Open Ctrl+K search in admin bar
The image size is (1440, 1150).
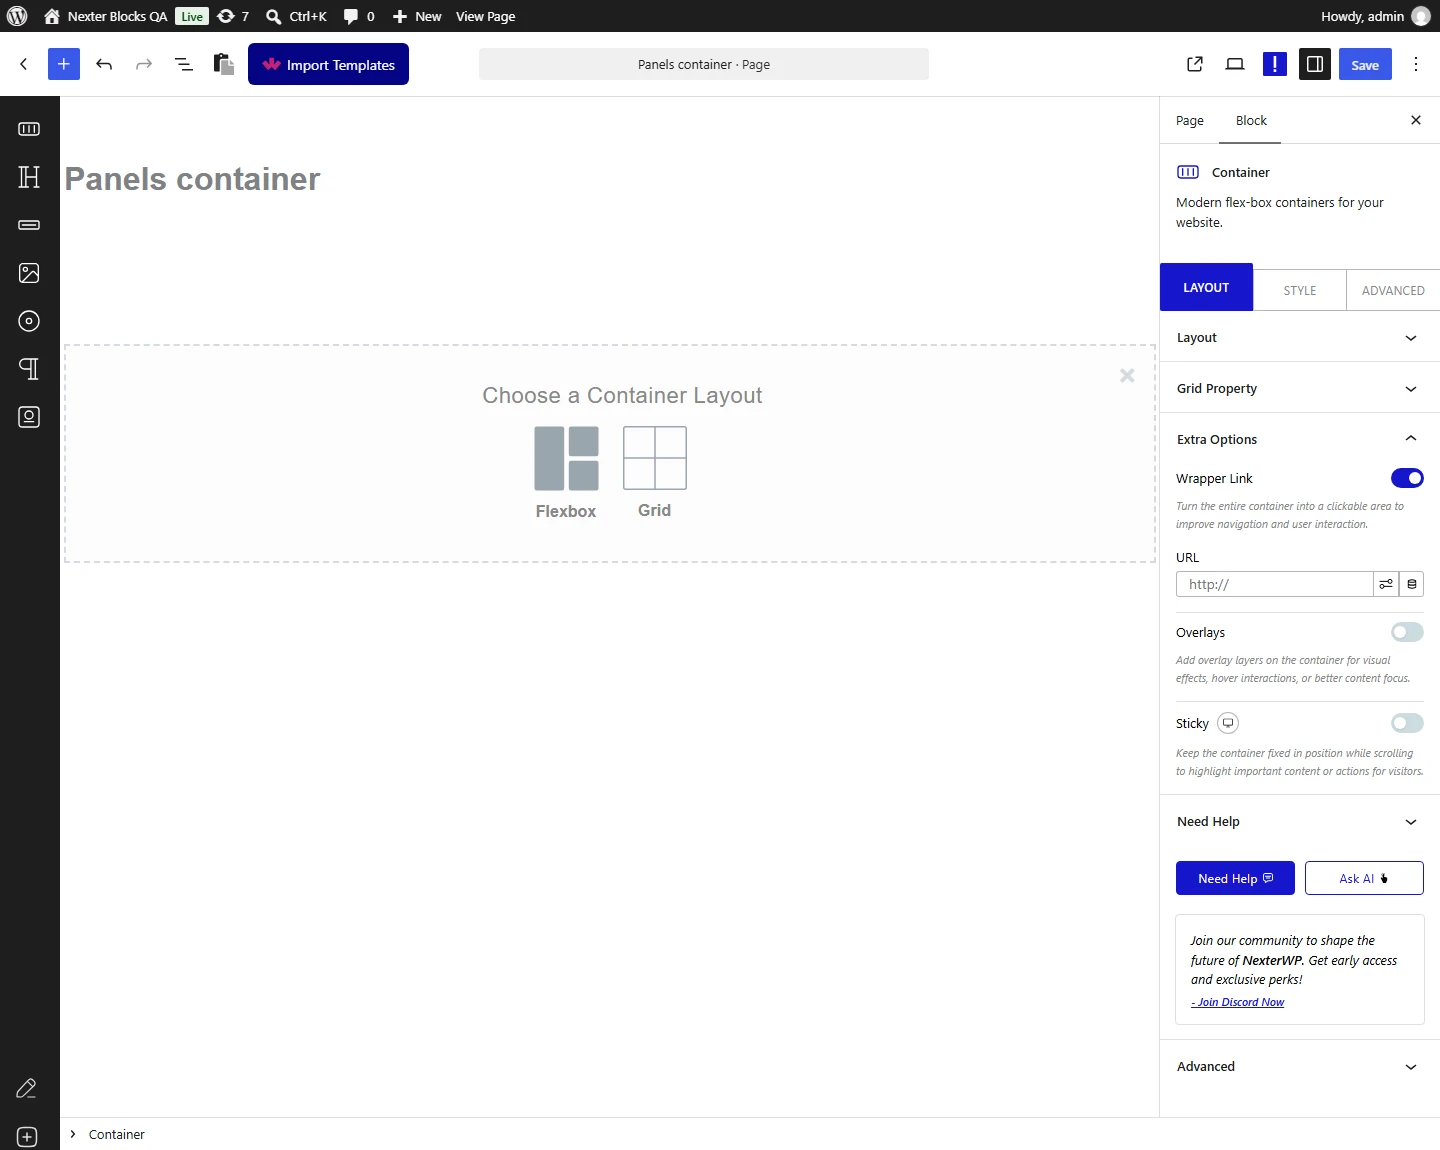pos(296,16)
